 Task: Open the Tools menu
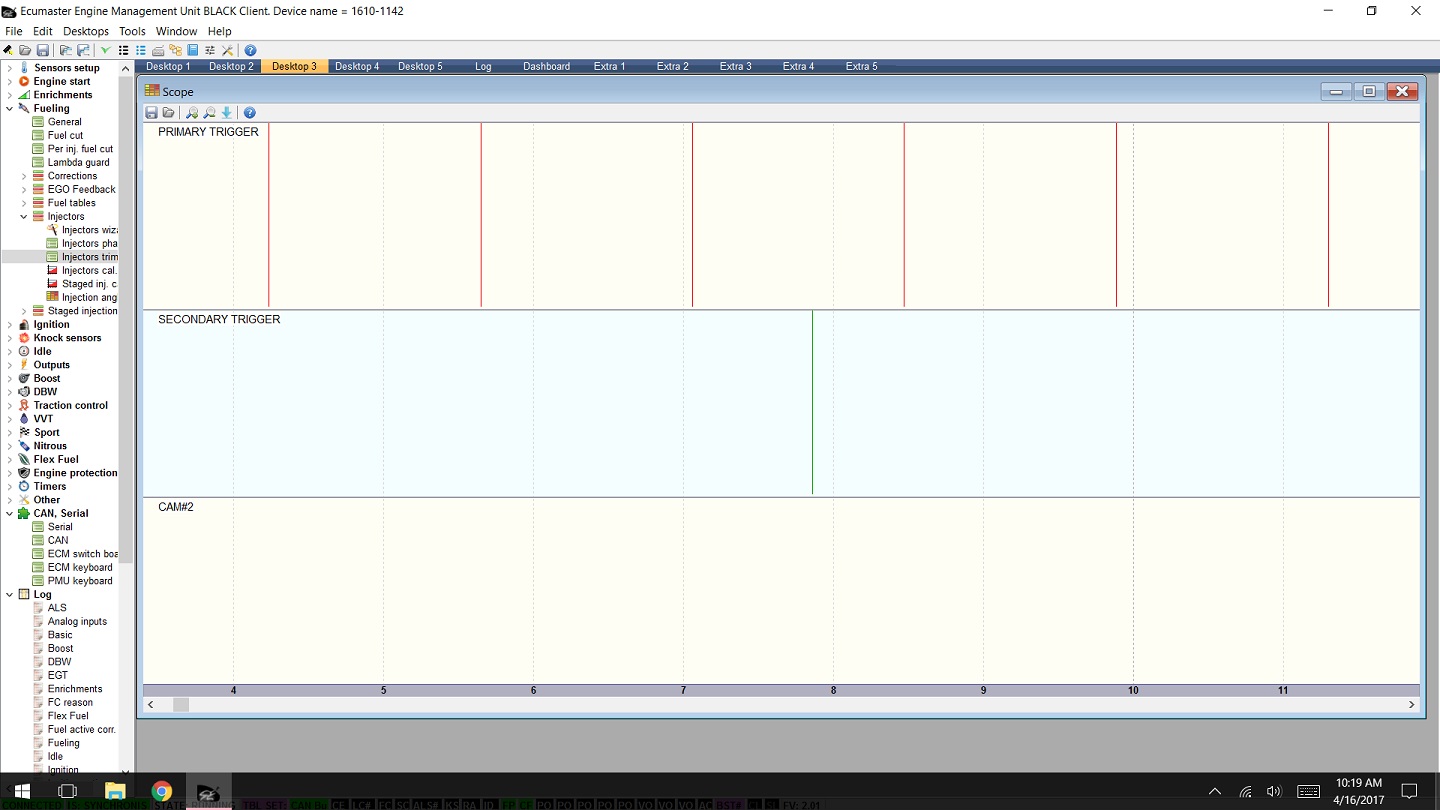132,31
